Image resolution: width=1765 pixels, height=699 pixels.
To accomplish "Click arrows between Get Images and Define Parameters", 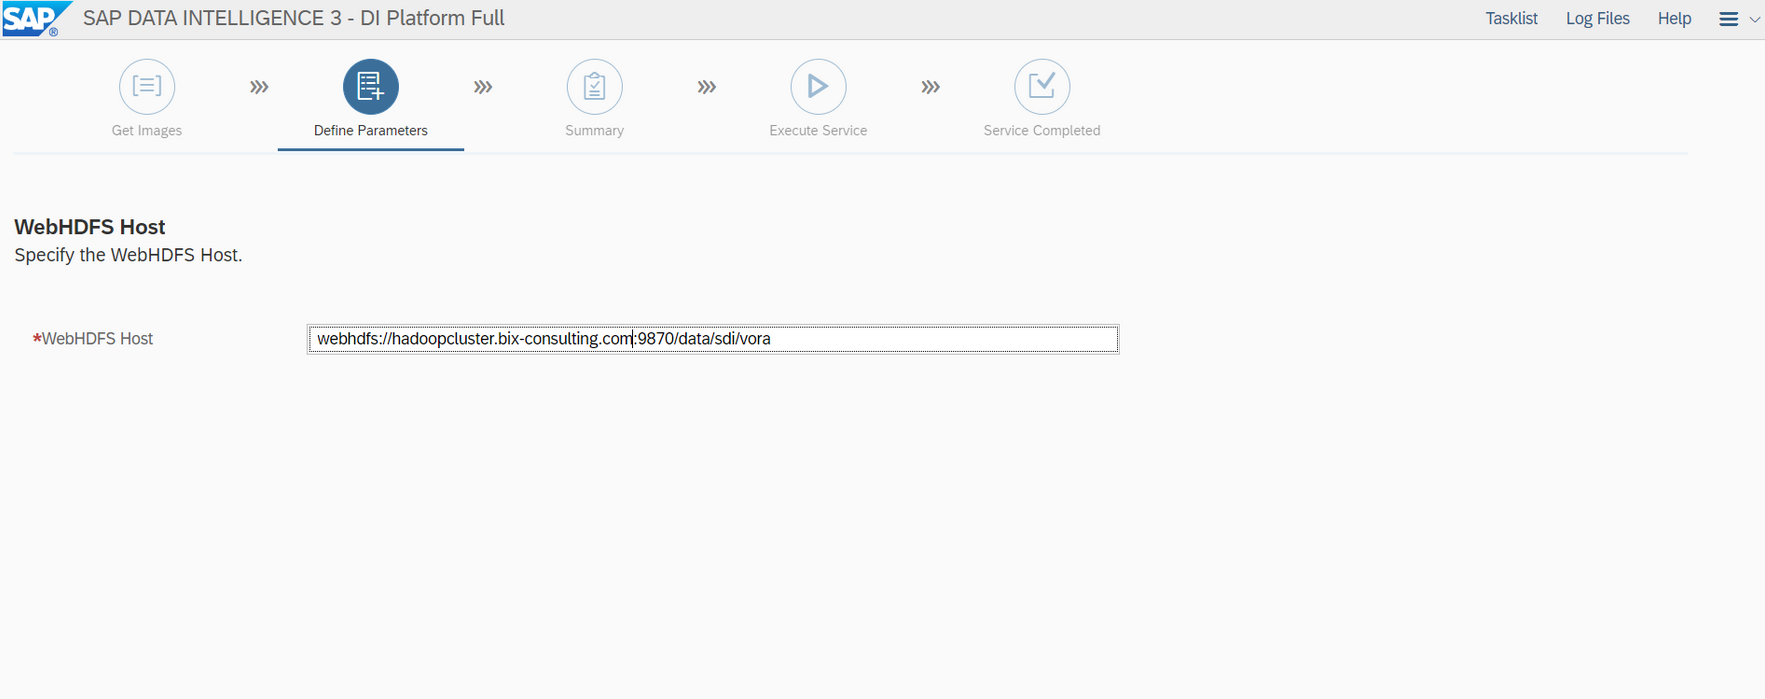I will tap(259, 87).
